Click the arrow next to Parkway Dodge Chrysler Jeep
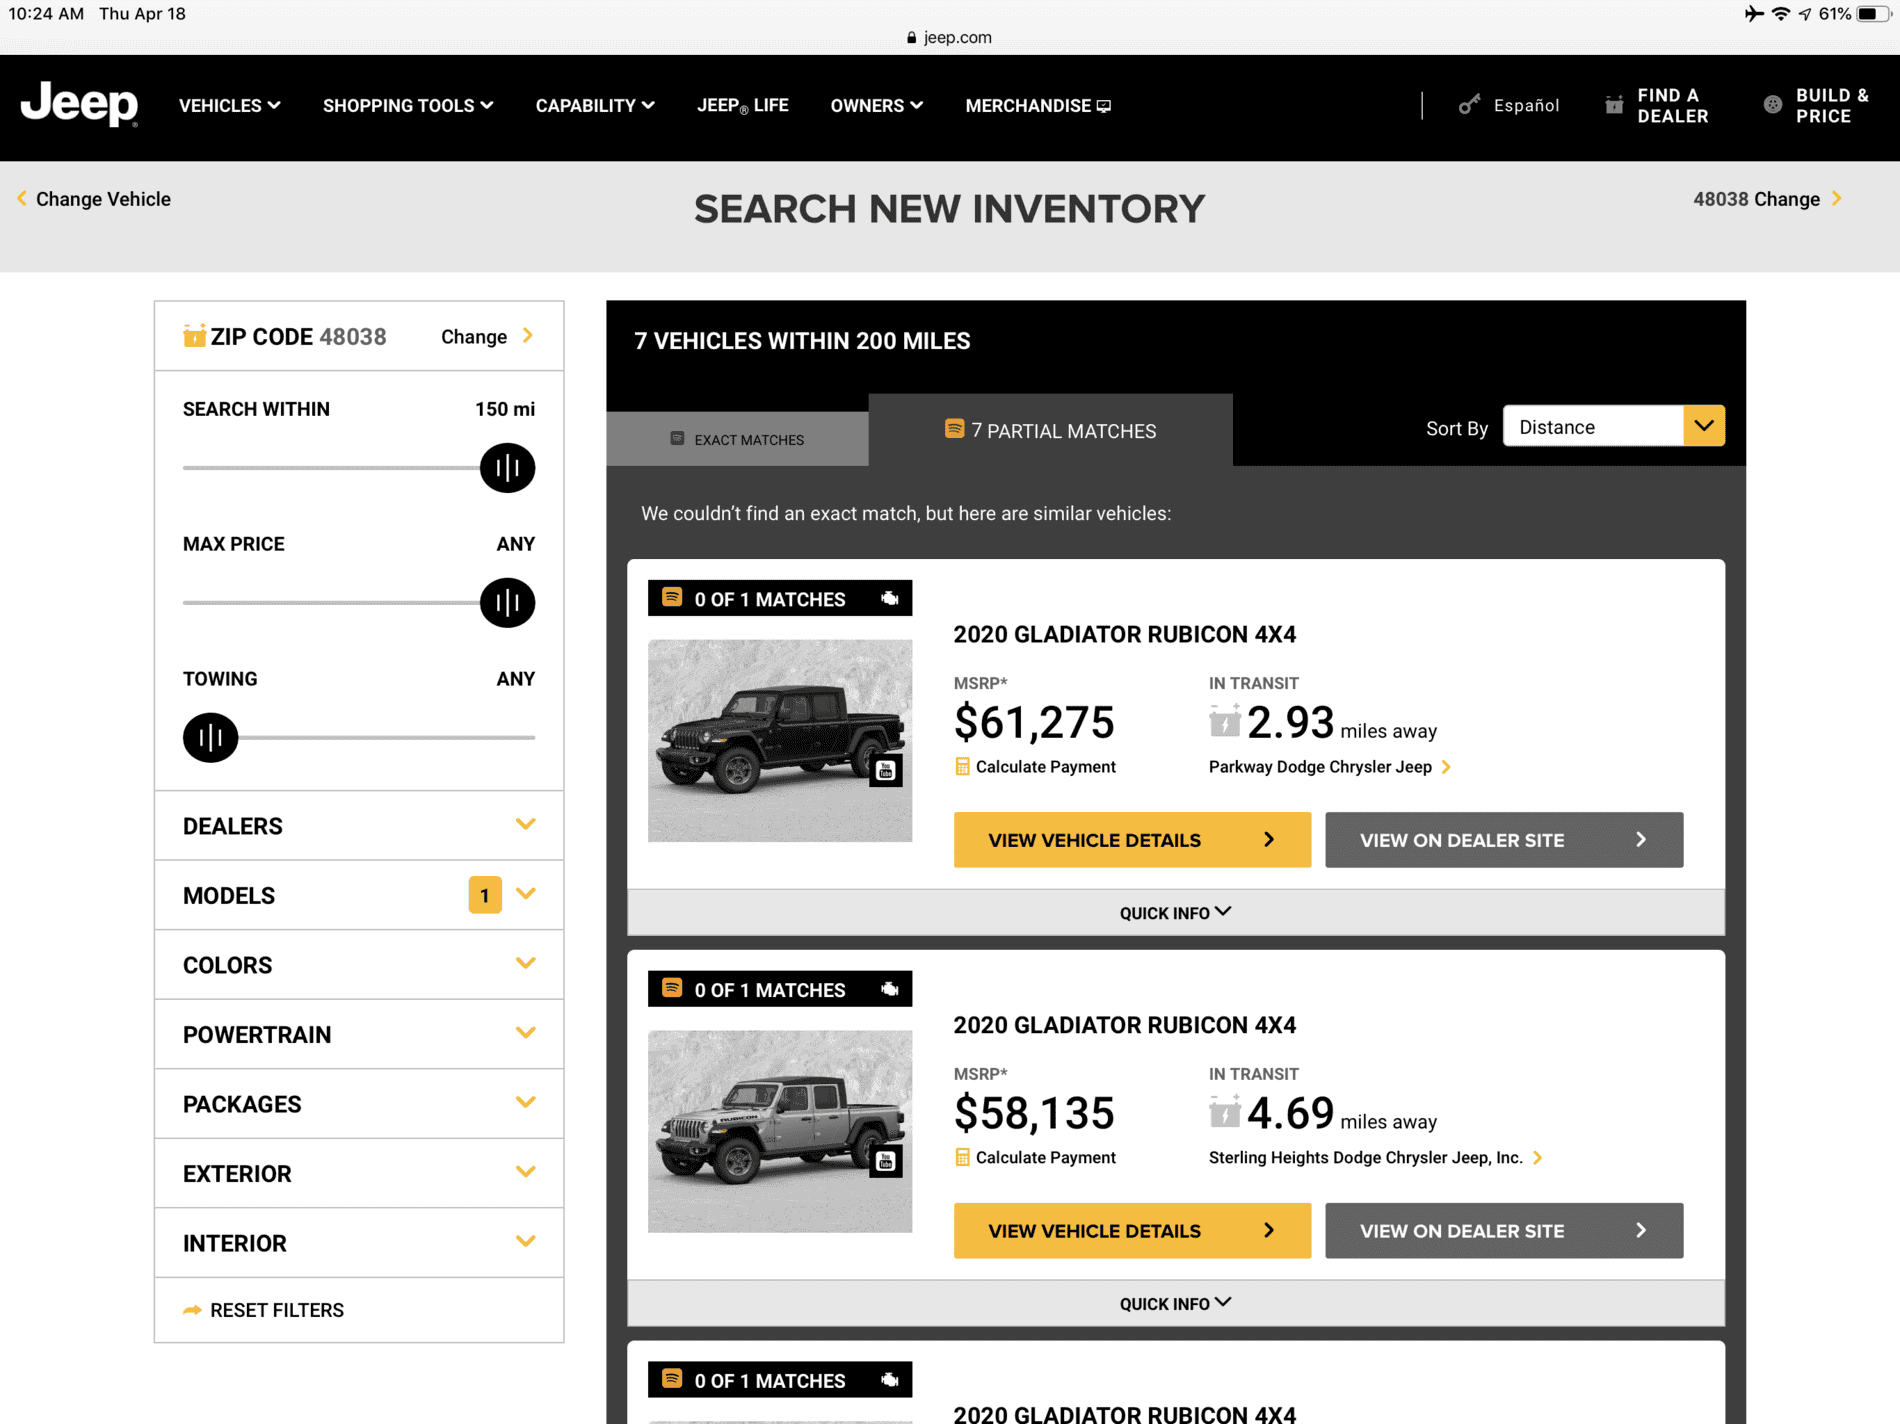The image size is (1900, 1424). [1446, 767]
